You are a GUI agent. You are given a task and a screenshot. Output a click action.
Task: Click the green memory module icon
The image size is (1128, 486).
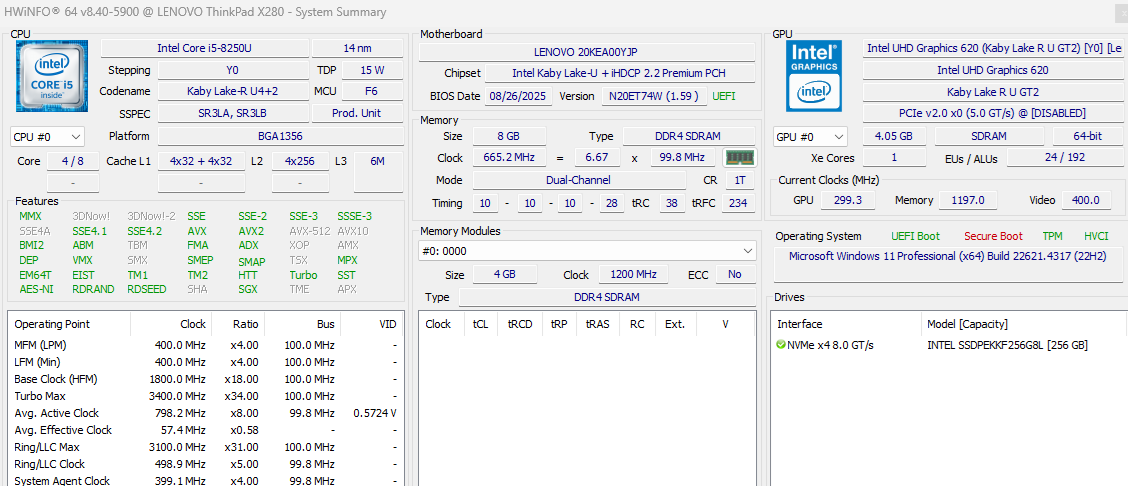pyautogui.click(x=739, y=158)
